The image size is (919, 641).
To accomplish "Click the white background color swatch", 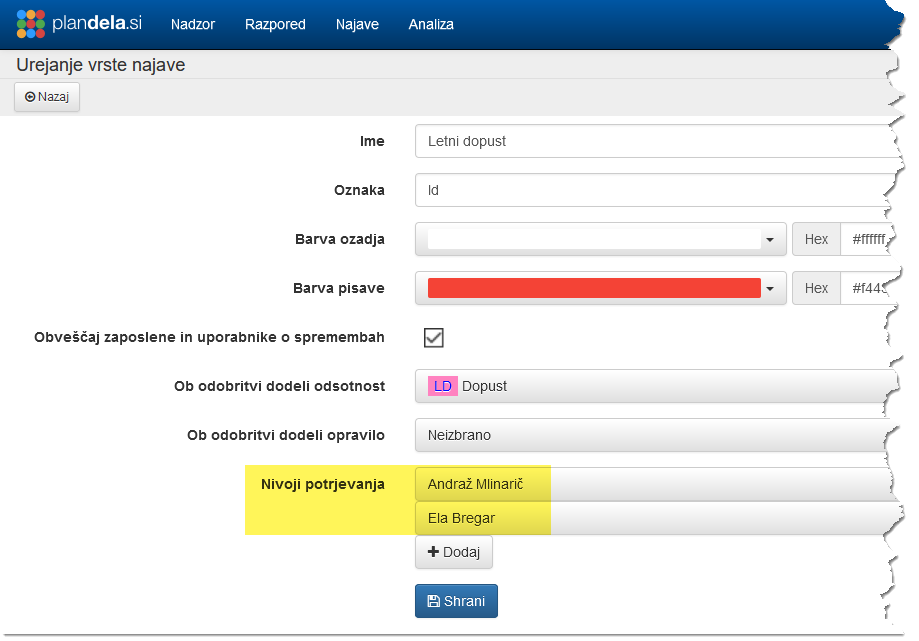I will 593,240.
